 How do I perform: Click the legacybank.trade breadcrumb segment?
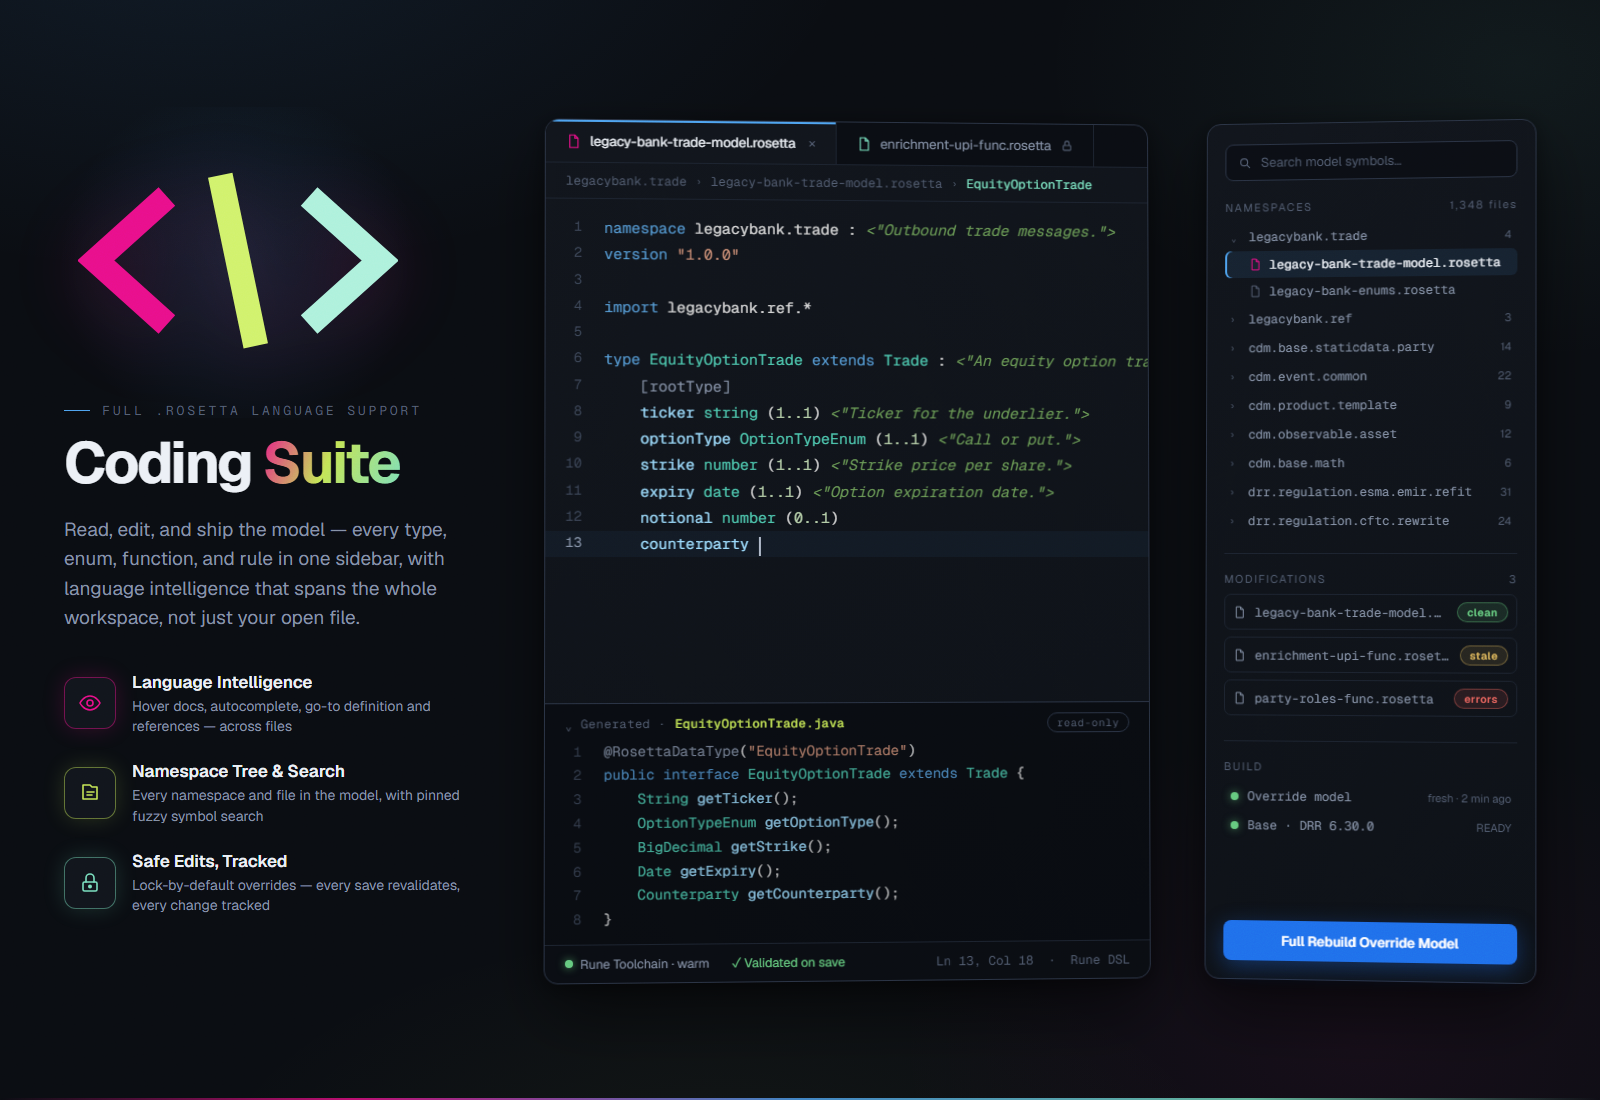click(626, 182)
